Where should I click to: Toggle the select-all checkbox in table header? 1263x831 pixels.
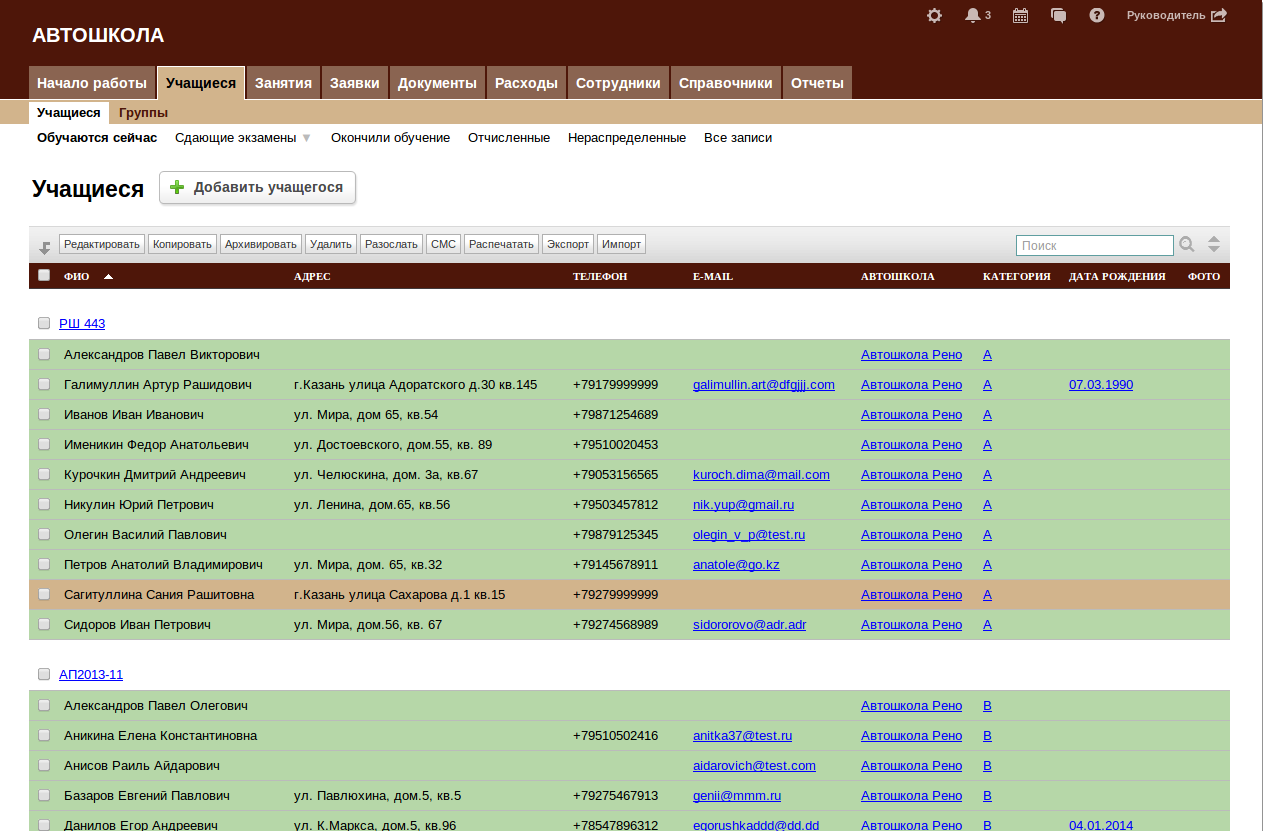(x=44, y=276)
